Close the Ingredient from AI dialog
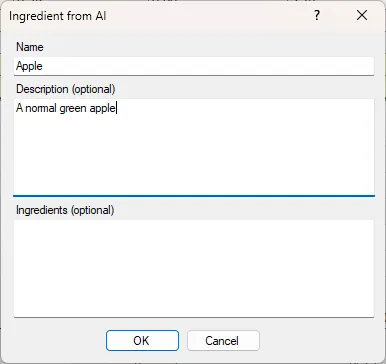Viewport: 386px width, 364px height. click(x=362, y=15)
